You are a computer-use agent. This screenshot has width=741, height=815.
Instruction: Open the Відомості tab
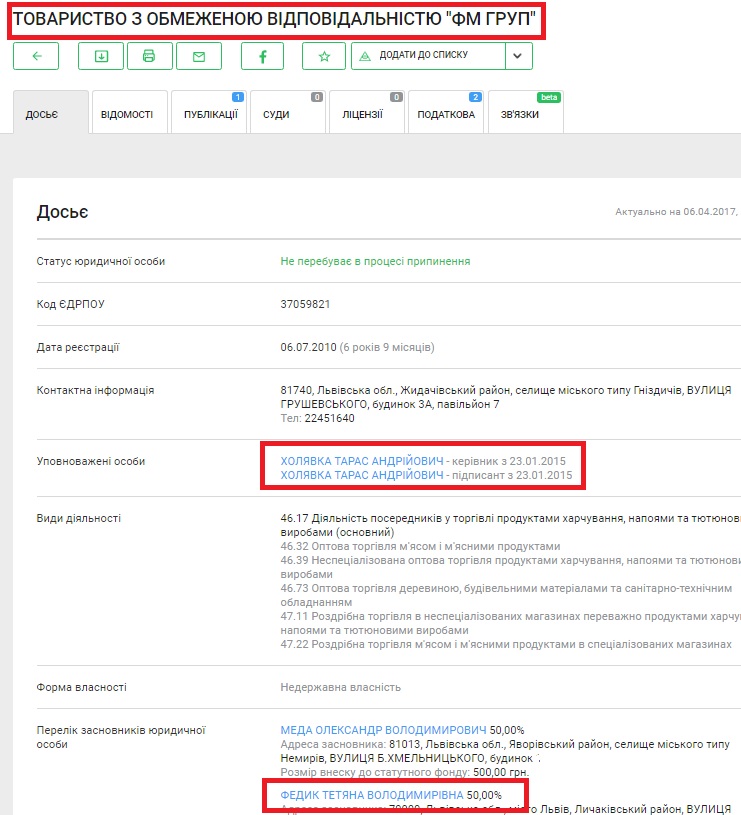[127, 114]
